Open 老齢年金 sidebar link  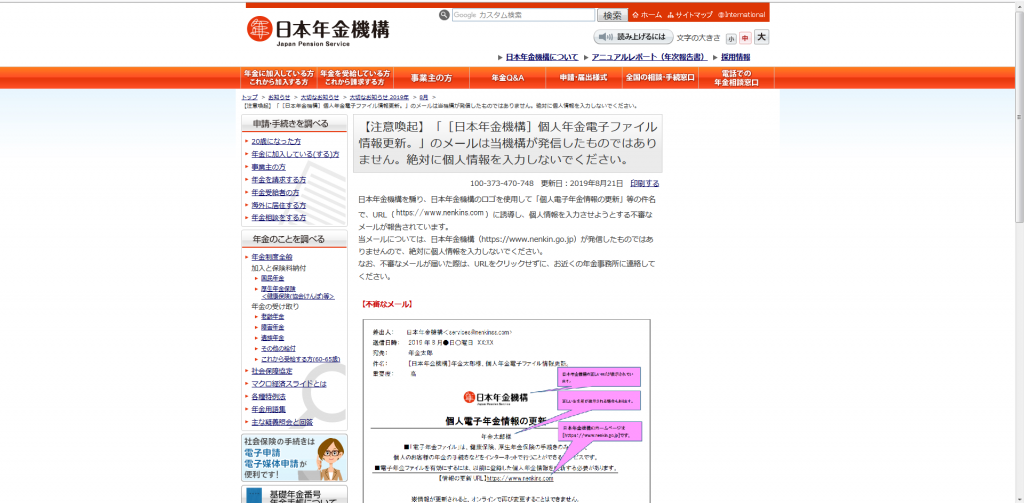click(273, 316)
